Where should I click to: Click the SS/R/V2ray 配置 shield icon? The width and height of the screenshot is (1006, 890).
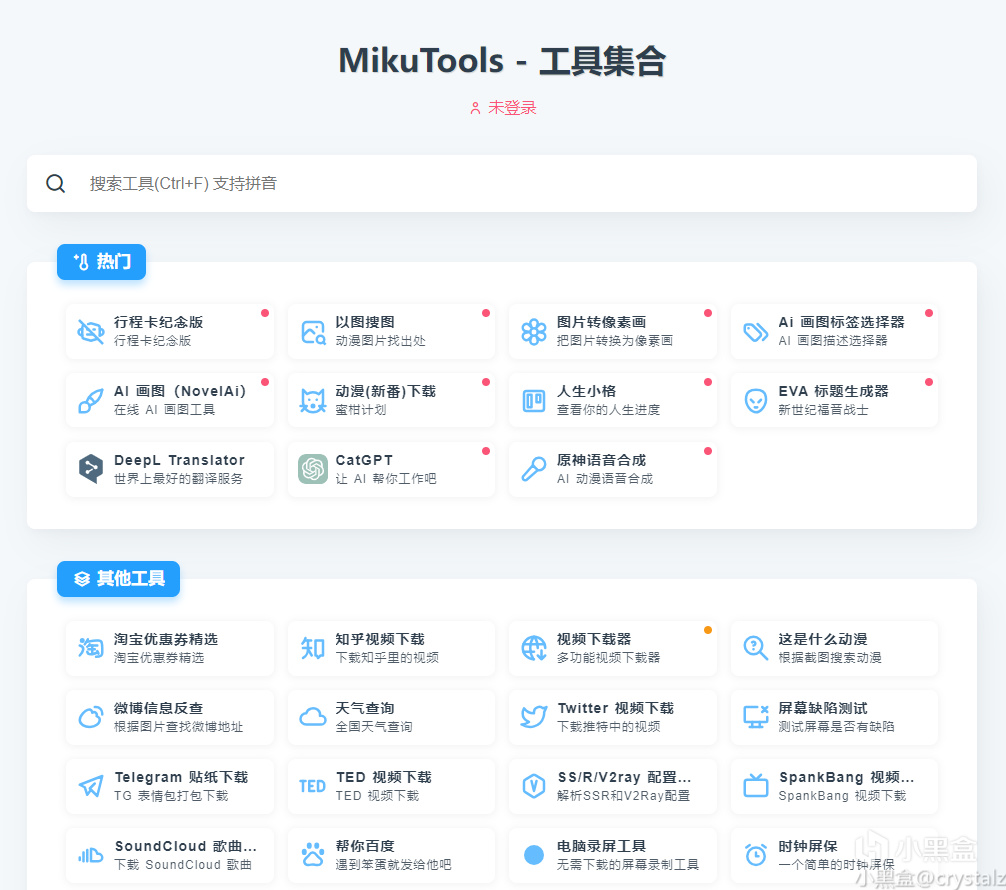(534, 786)
